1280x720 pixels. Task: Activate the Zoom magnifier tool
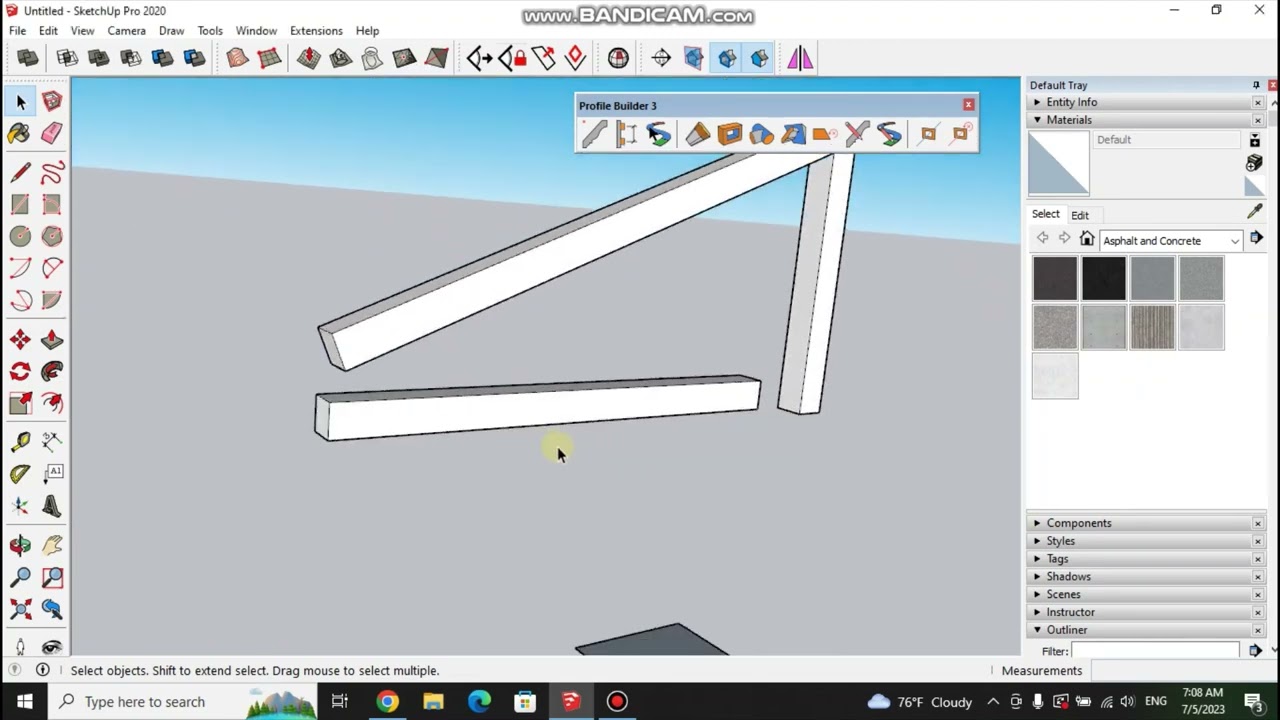[20, 577]
